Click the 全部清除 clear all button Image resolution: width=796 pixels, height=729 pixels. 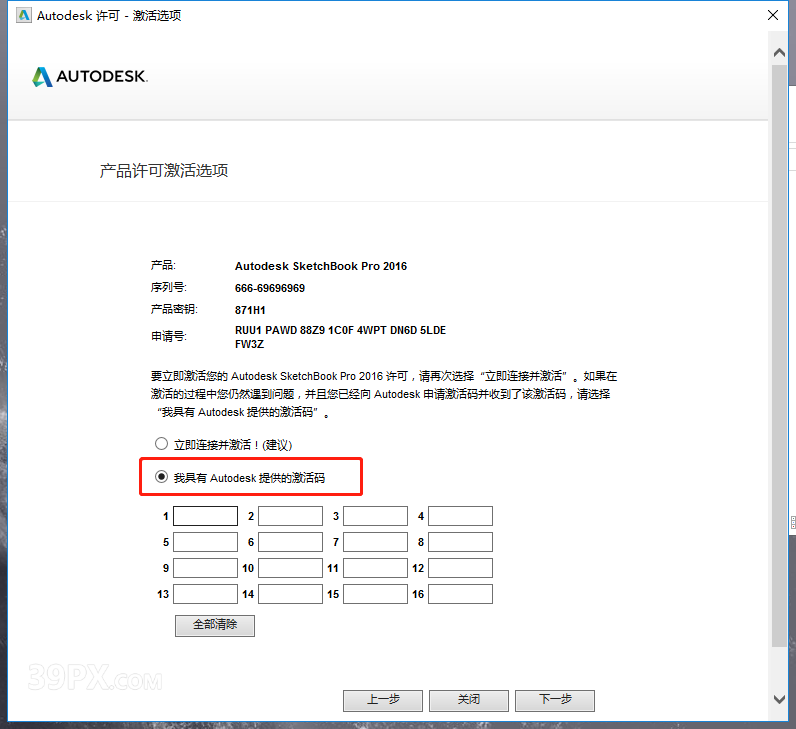click(x=215, y=625)
